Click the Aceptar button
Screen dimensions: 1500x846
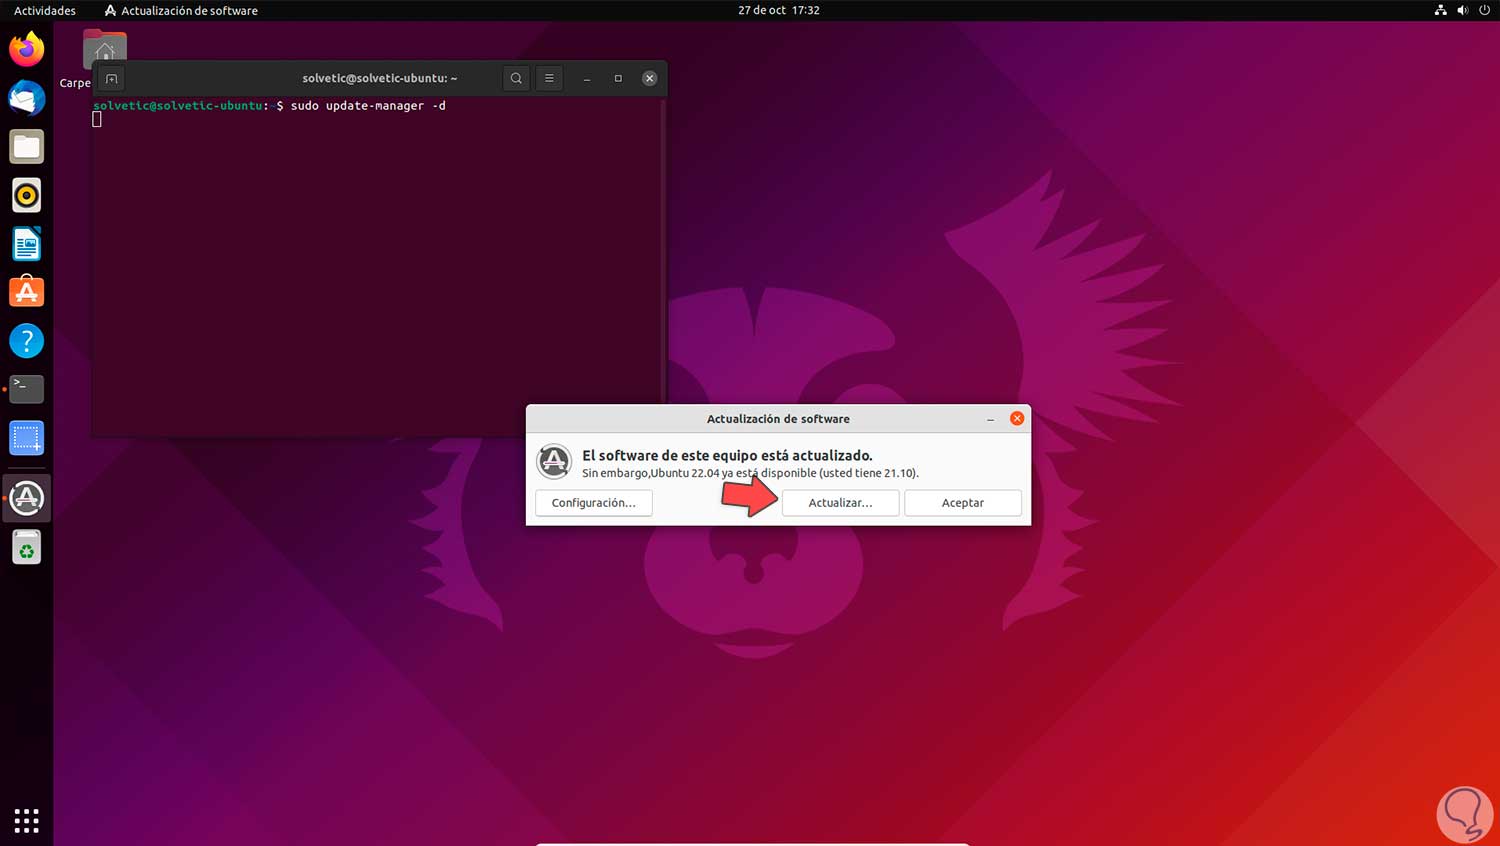tap(963, 503)
